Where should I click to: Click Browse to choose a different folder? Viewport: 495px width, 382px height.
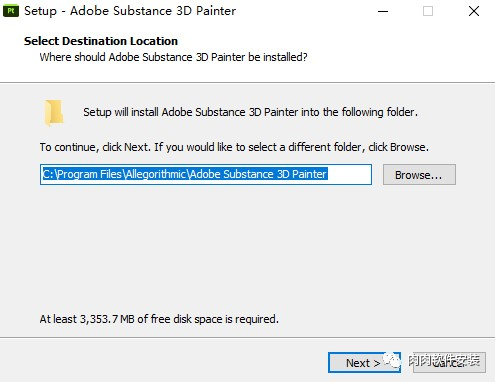pos(419,174)
